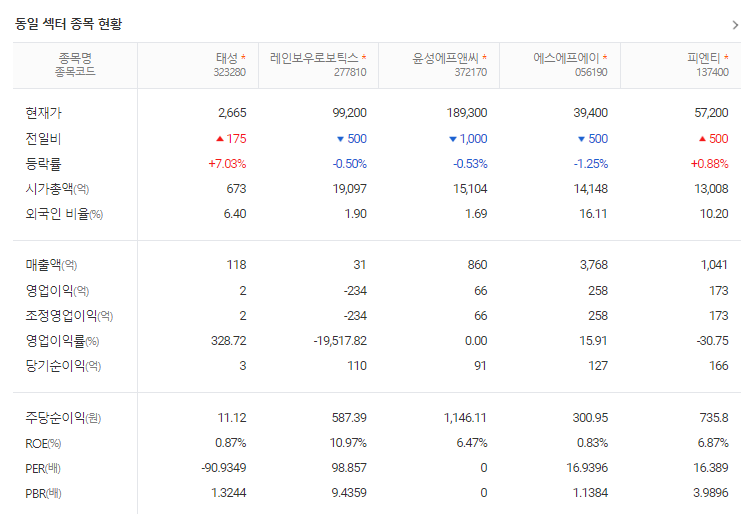Click operating margin -30.75
The height and width of the screenshot is (514, 748).
(712, 341)
